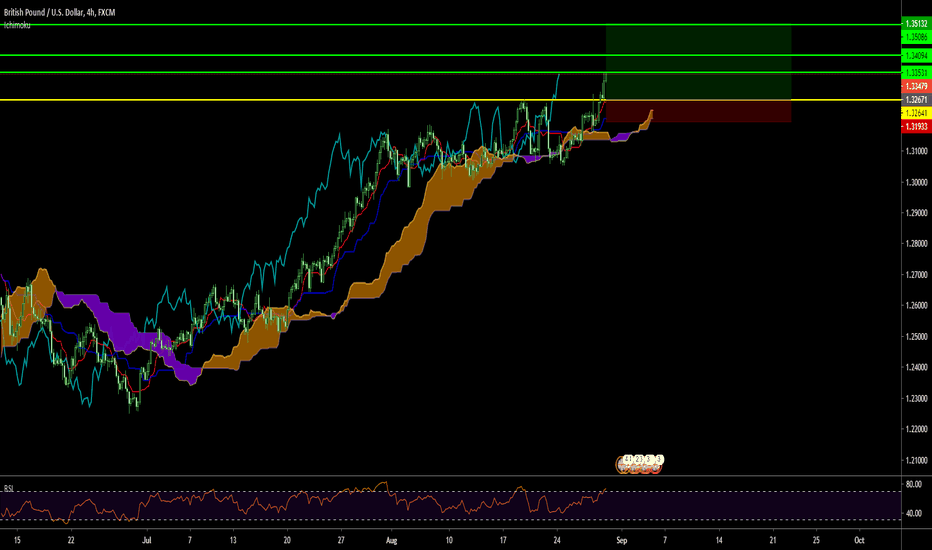Click the 1.34094 price label
Screen dimensions: 932x550
916,55
